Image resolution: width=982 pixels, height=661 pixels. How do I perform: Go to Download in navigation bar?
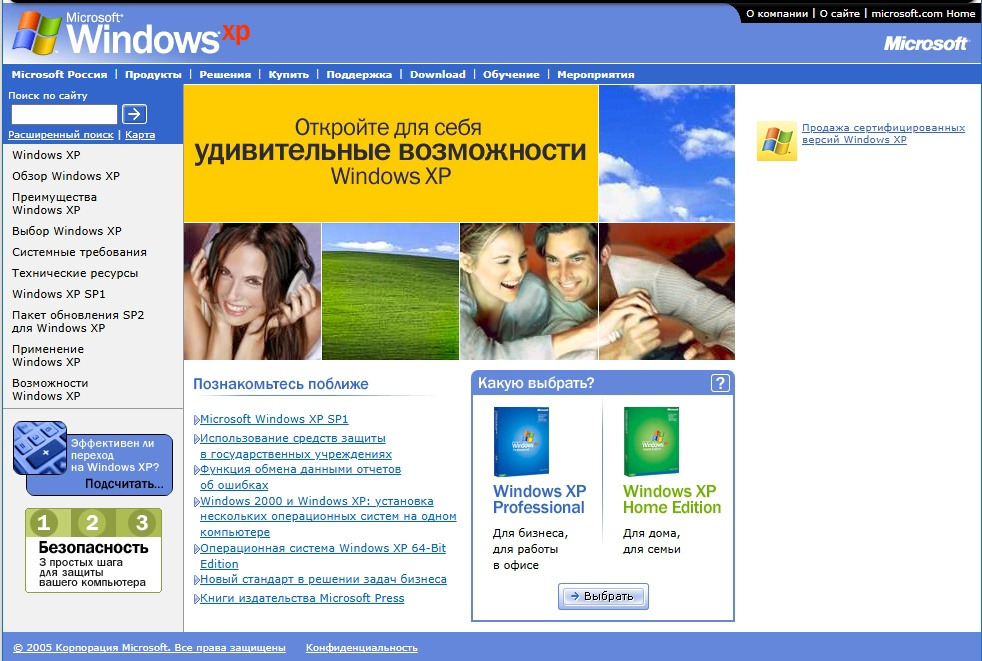tap(438, 74)
